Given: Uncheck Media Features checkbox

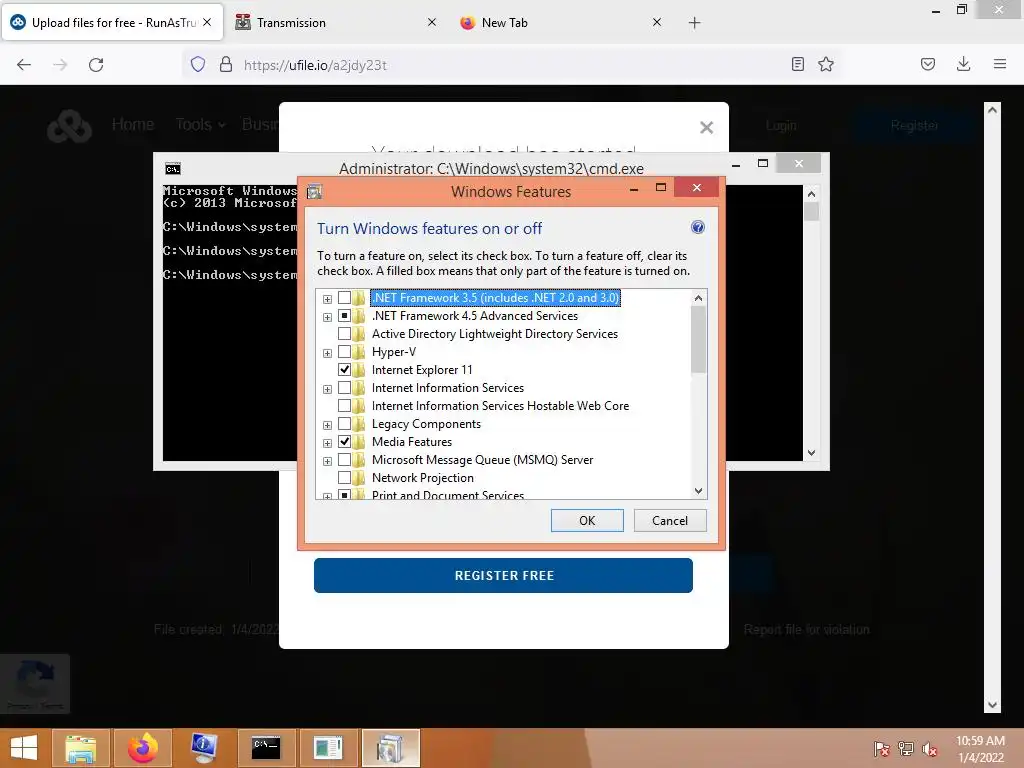Looking at the screenshot, I should (x=344, y=441).
